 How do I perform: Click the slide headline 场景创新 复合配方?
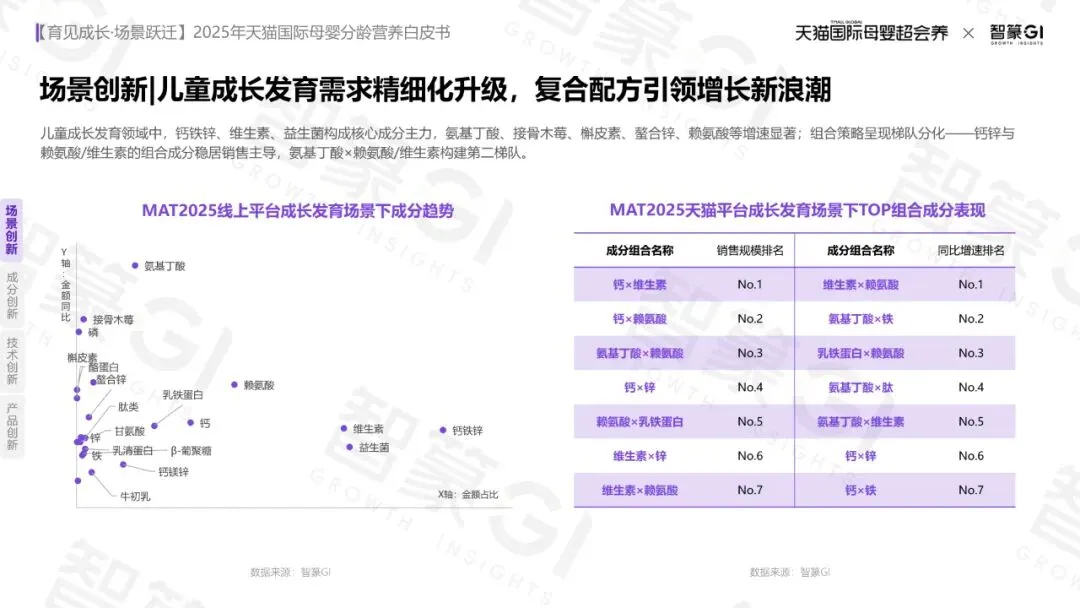point(435,90)
